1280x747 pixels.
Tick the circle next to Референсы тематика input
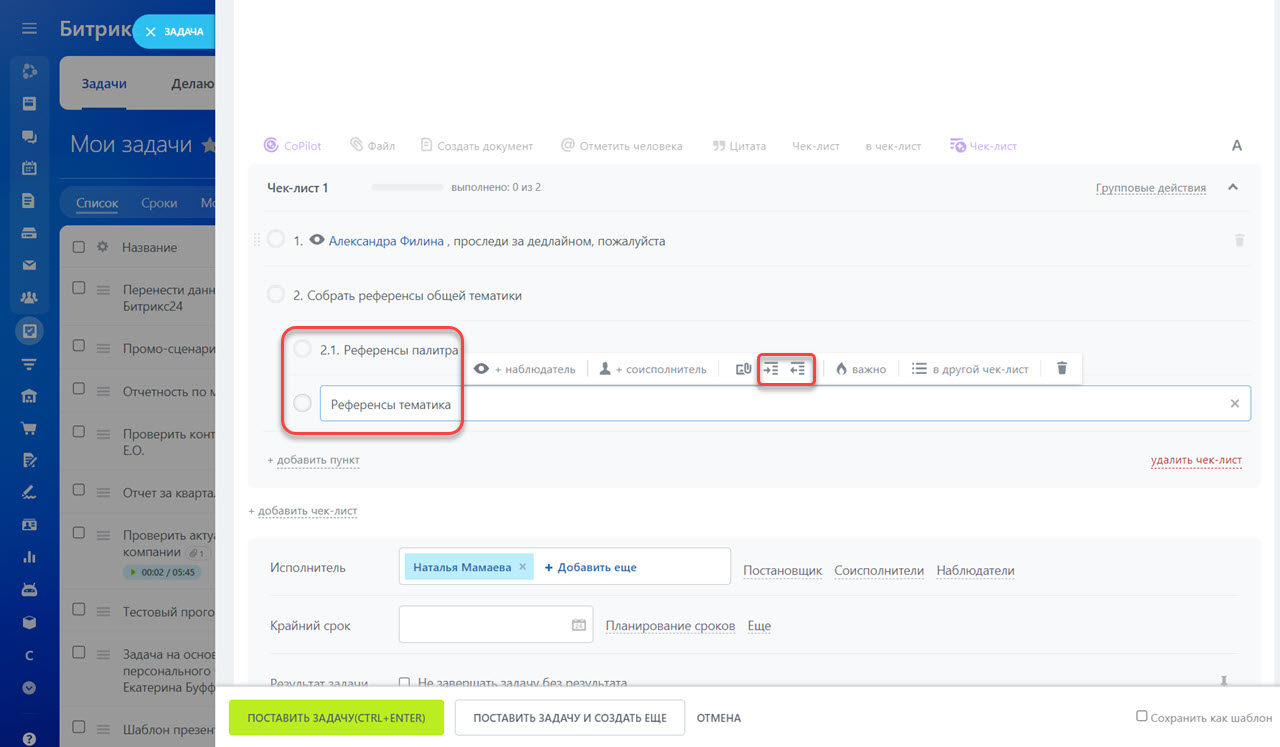click(302, 404)
